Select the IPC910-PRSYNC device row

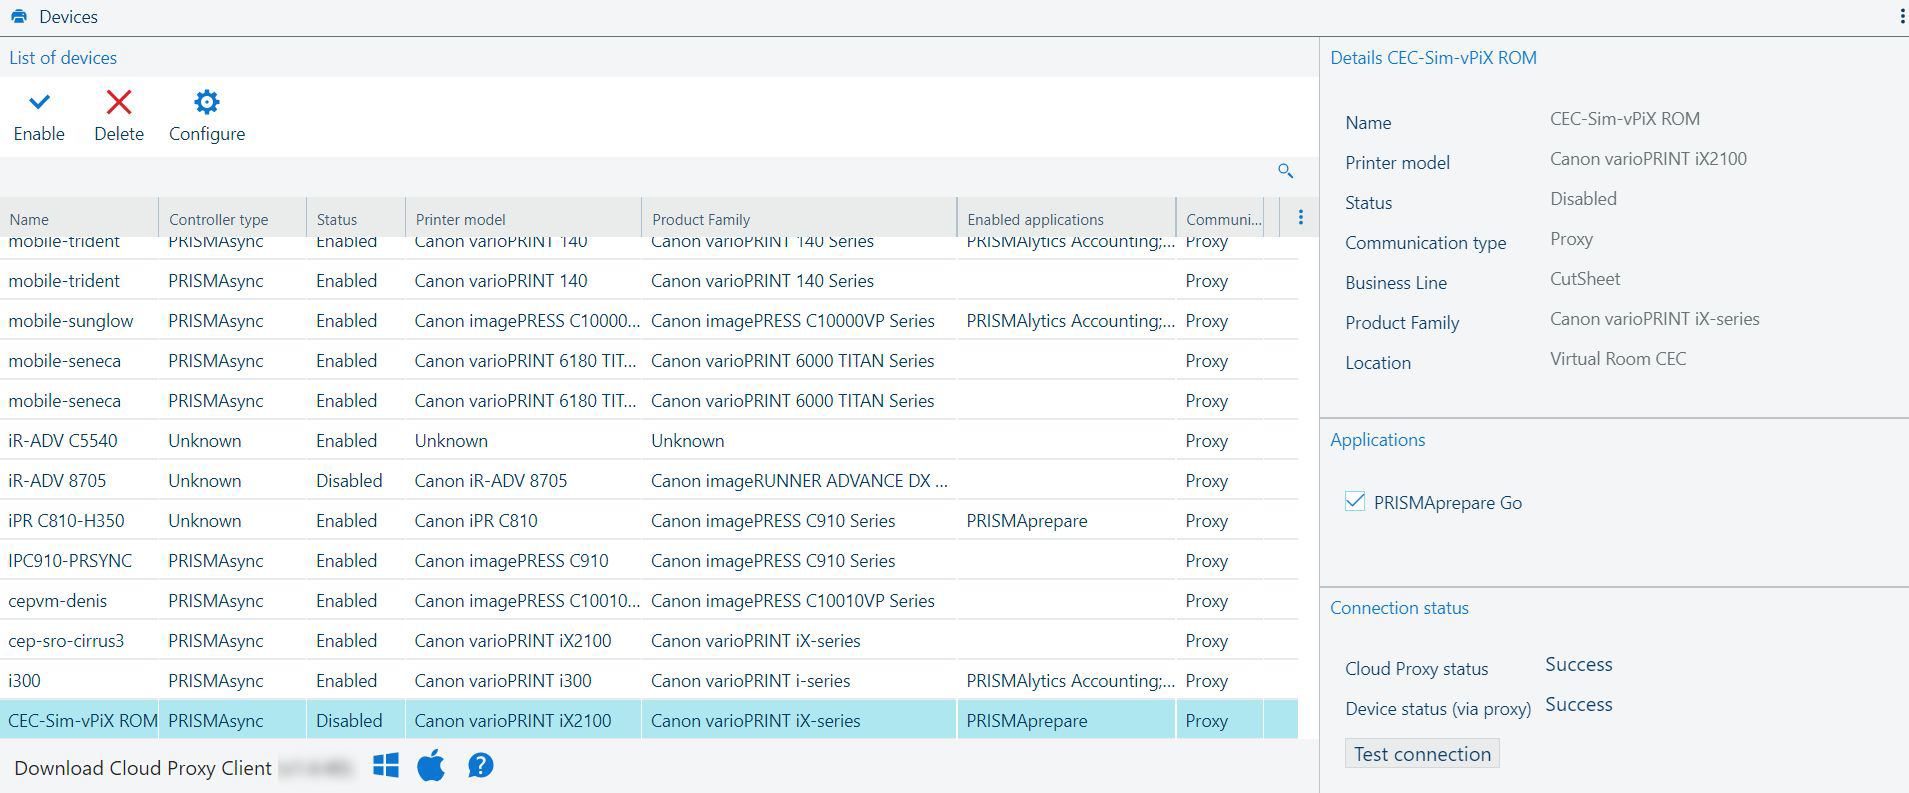[x=649, y=561]
